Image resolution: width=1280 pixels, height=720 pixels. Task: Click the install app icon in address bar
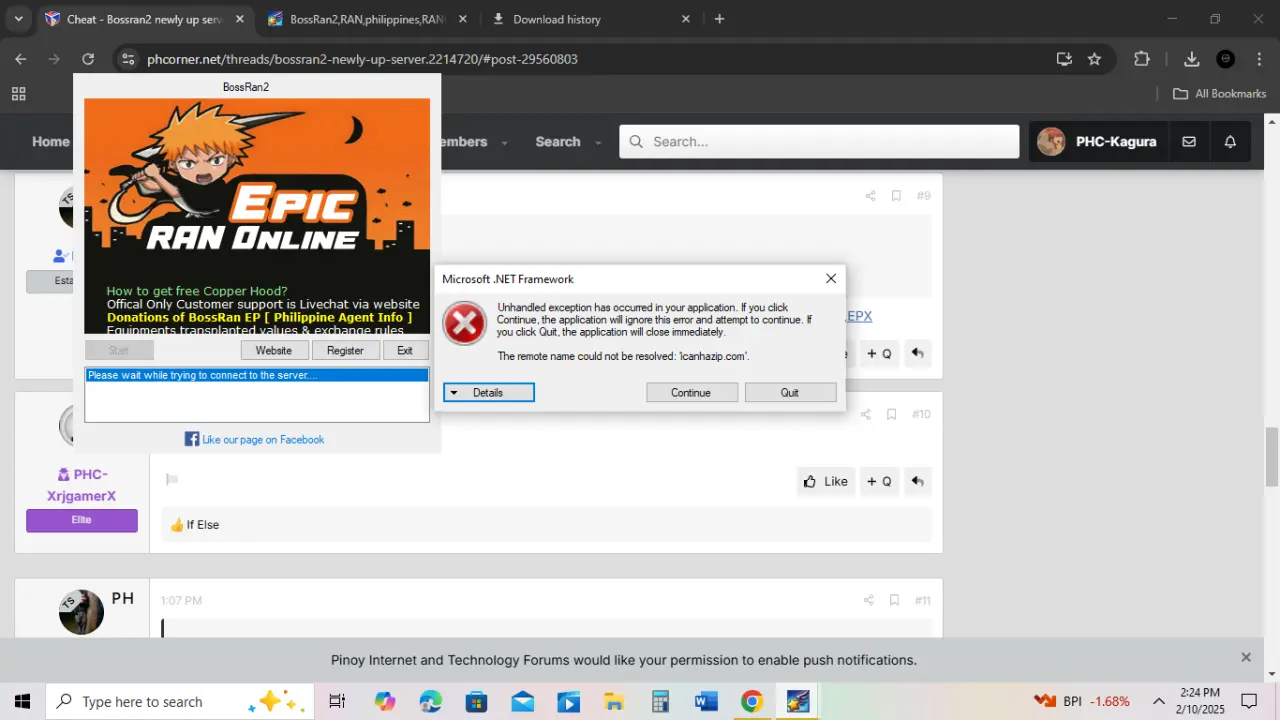click(1064, 59)
